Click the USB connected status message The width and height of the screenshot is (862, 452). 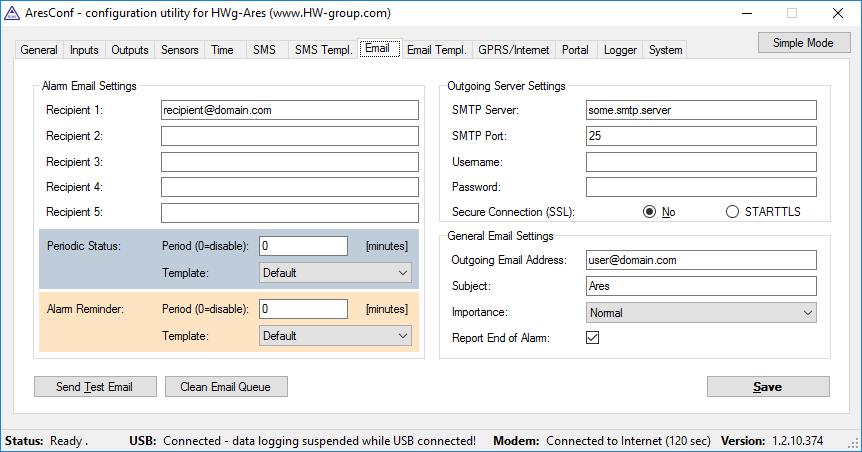tap(319, 441)
